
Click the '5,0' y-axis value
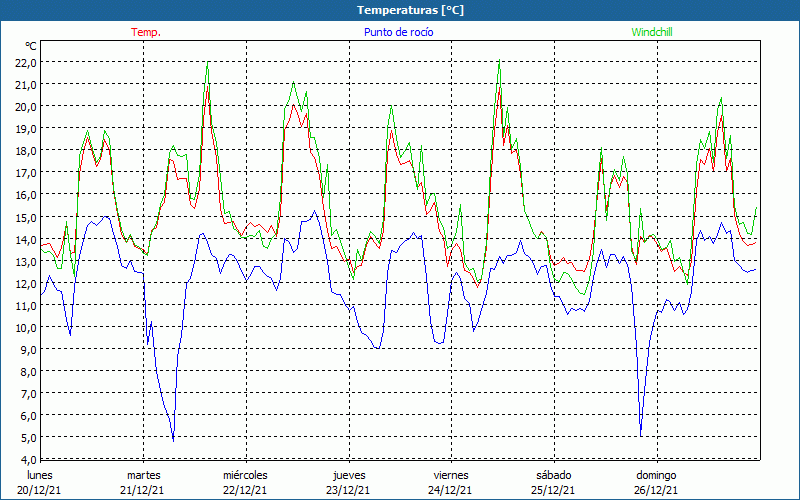coord(29,438)
